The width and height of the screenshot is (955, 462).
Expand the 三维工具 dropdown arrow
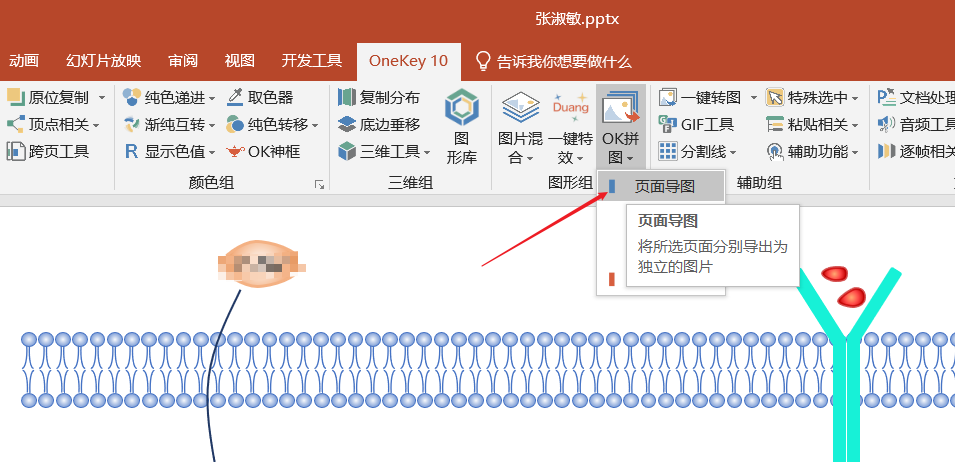pos(427,152)
